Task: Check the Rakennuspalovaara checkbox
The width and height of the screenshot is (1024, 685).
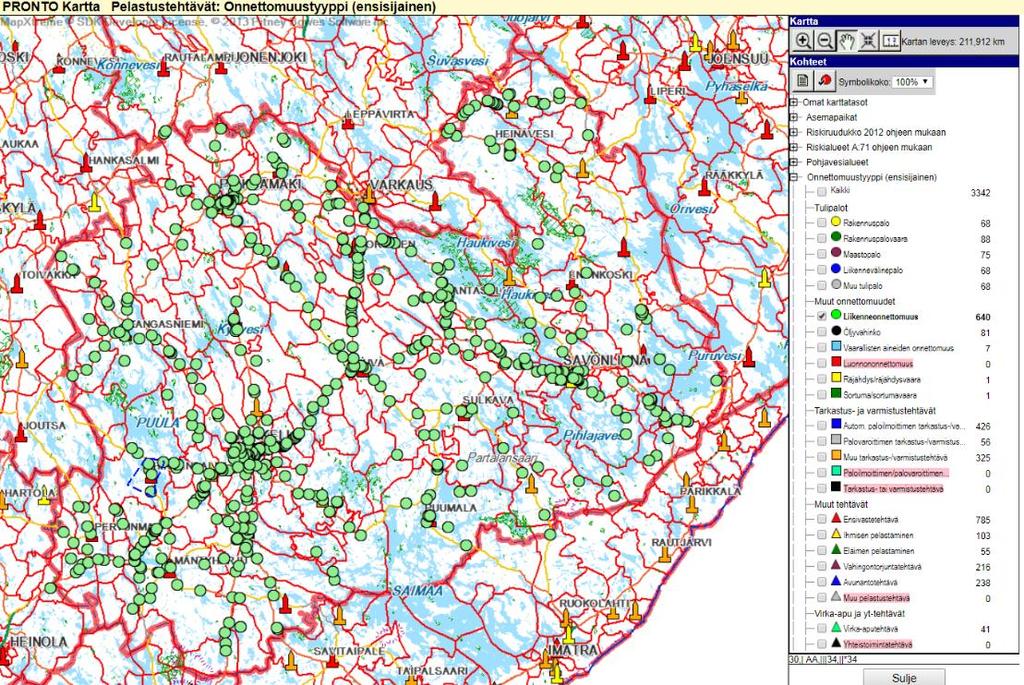Action: (822, 239)
